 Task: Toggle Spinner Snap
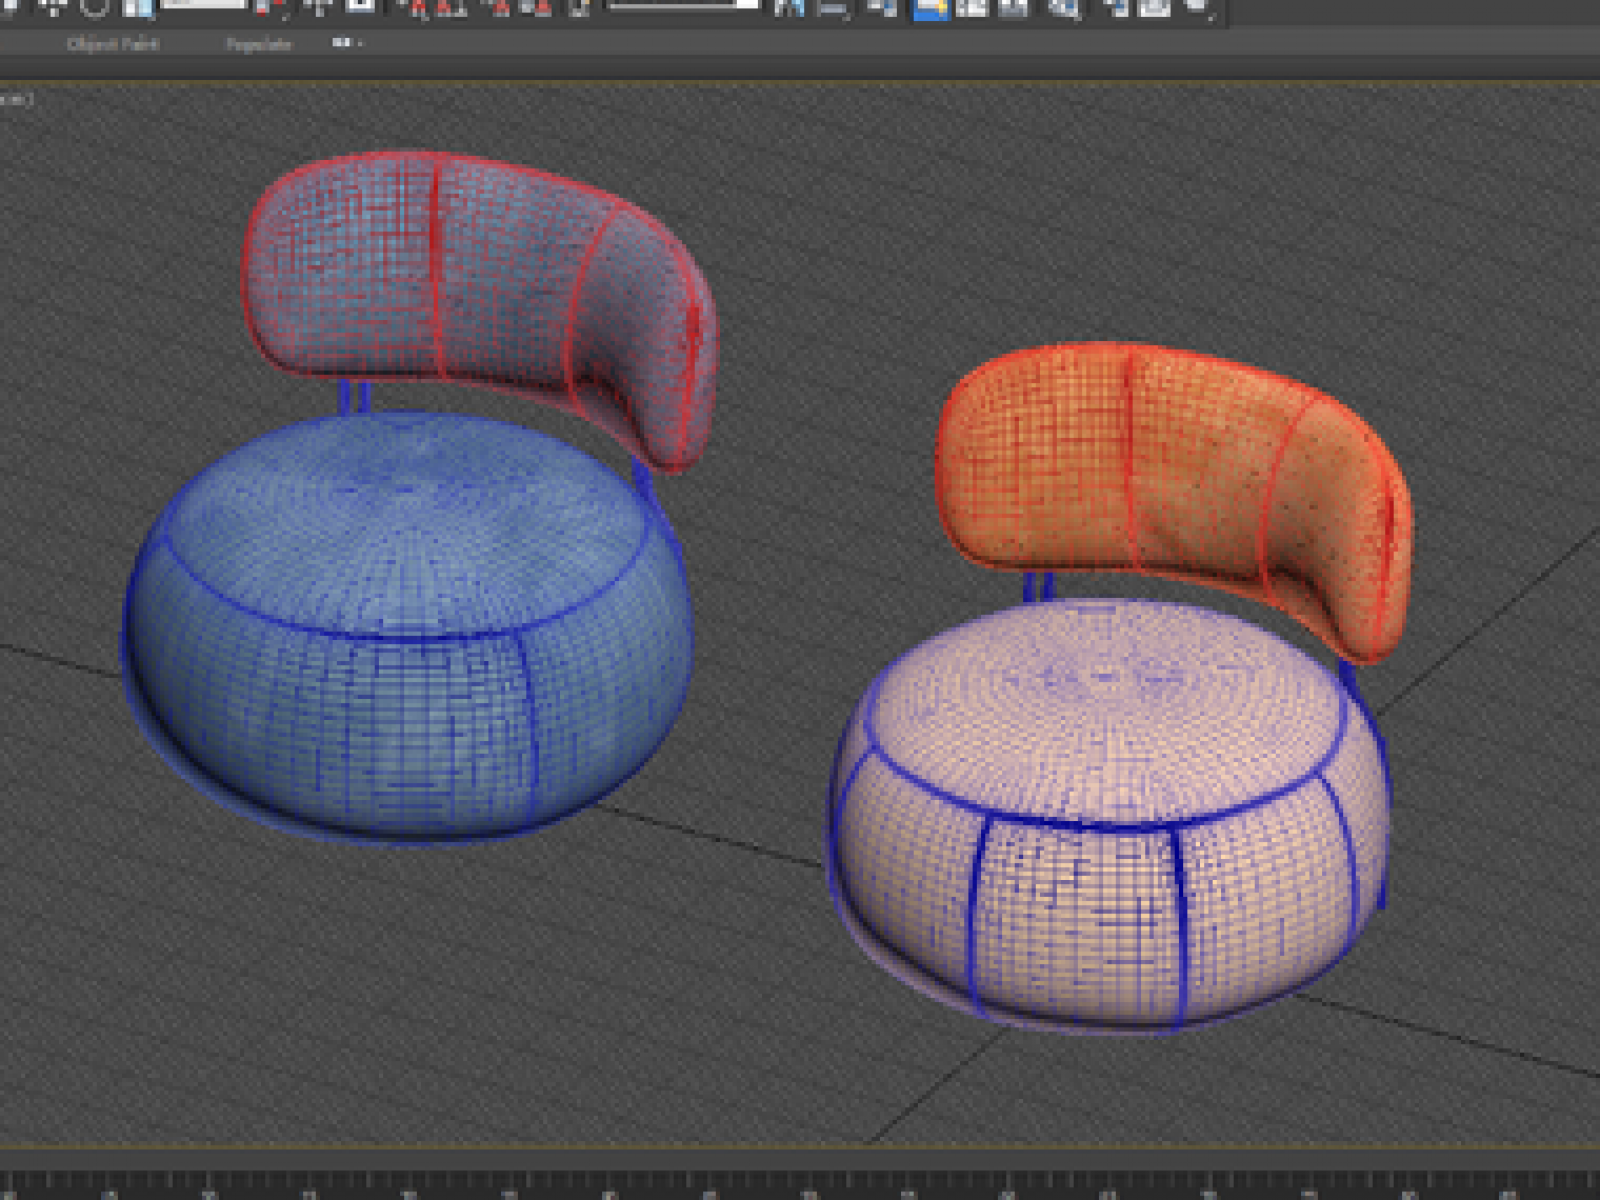[537, 8]
